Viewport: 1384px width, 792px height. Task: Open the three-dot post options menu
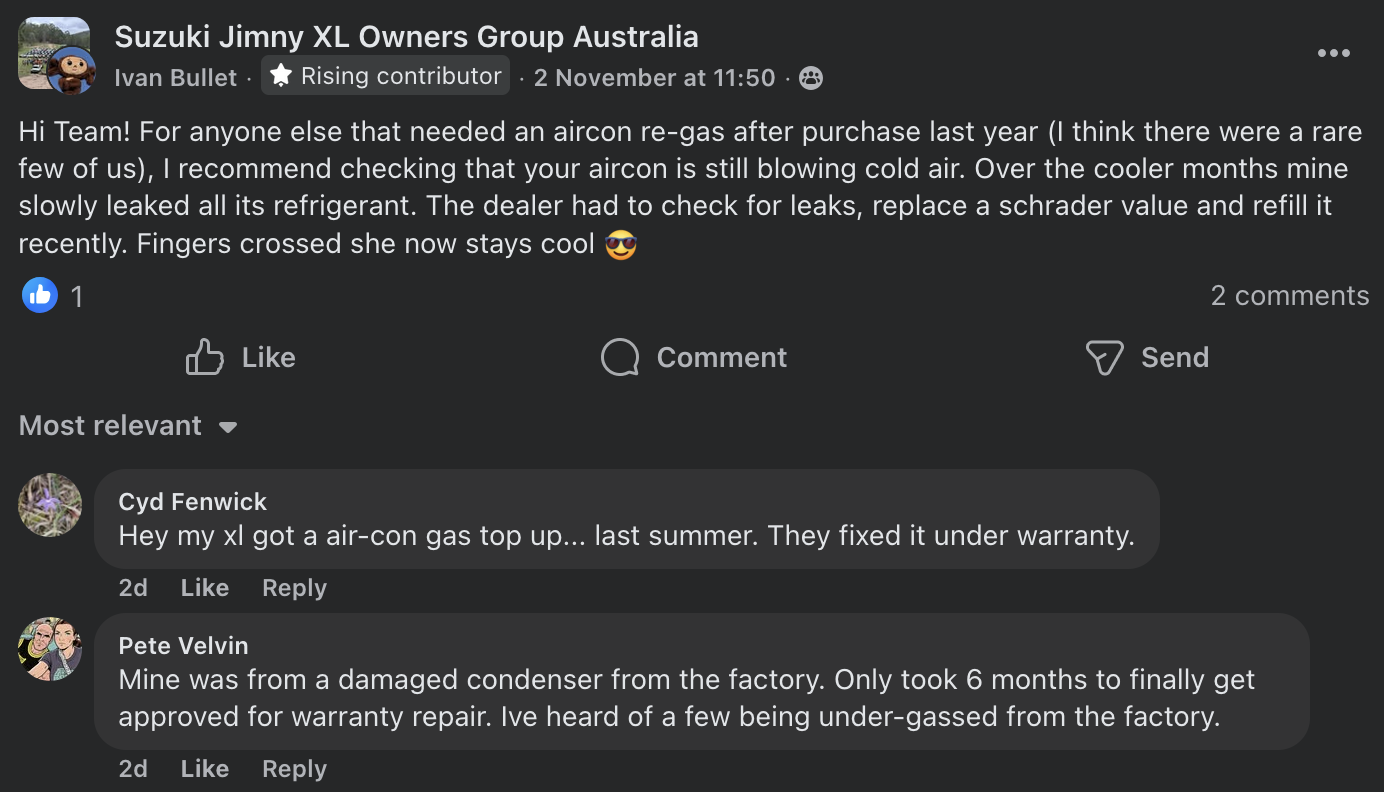(x=1333, y=54)
